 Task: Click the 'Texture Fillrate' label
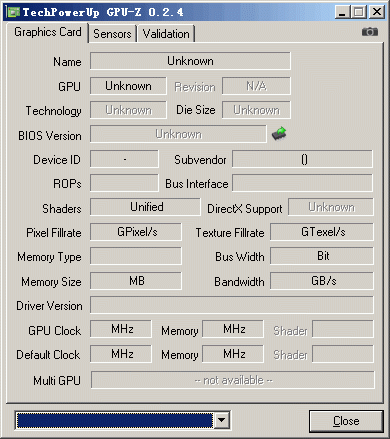[x=230, y=233]
